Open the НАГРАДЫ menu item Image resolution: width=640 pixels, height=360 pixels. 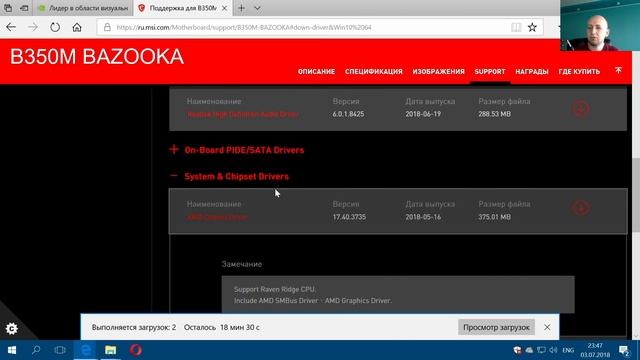(532, 71)
